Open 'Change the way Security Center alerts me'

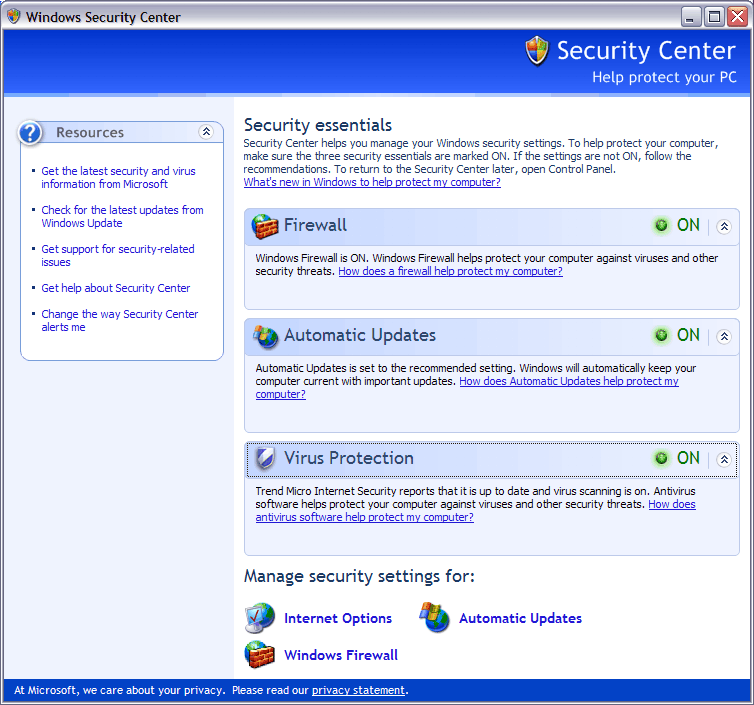pyautogui.click(x=120, y=320)
